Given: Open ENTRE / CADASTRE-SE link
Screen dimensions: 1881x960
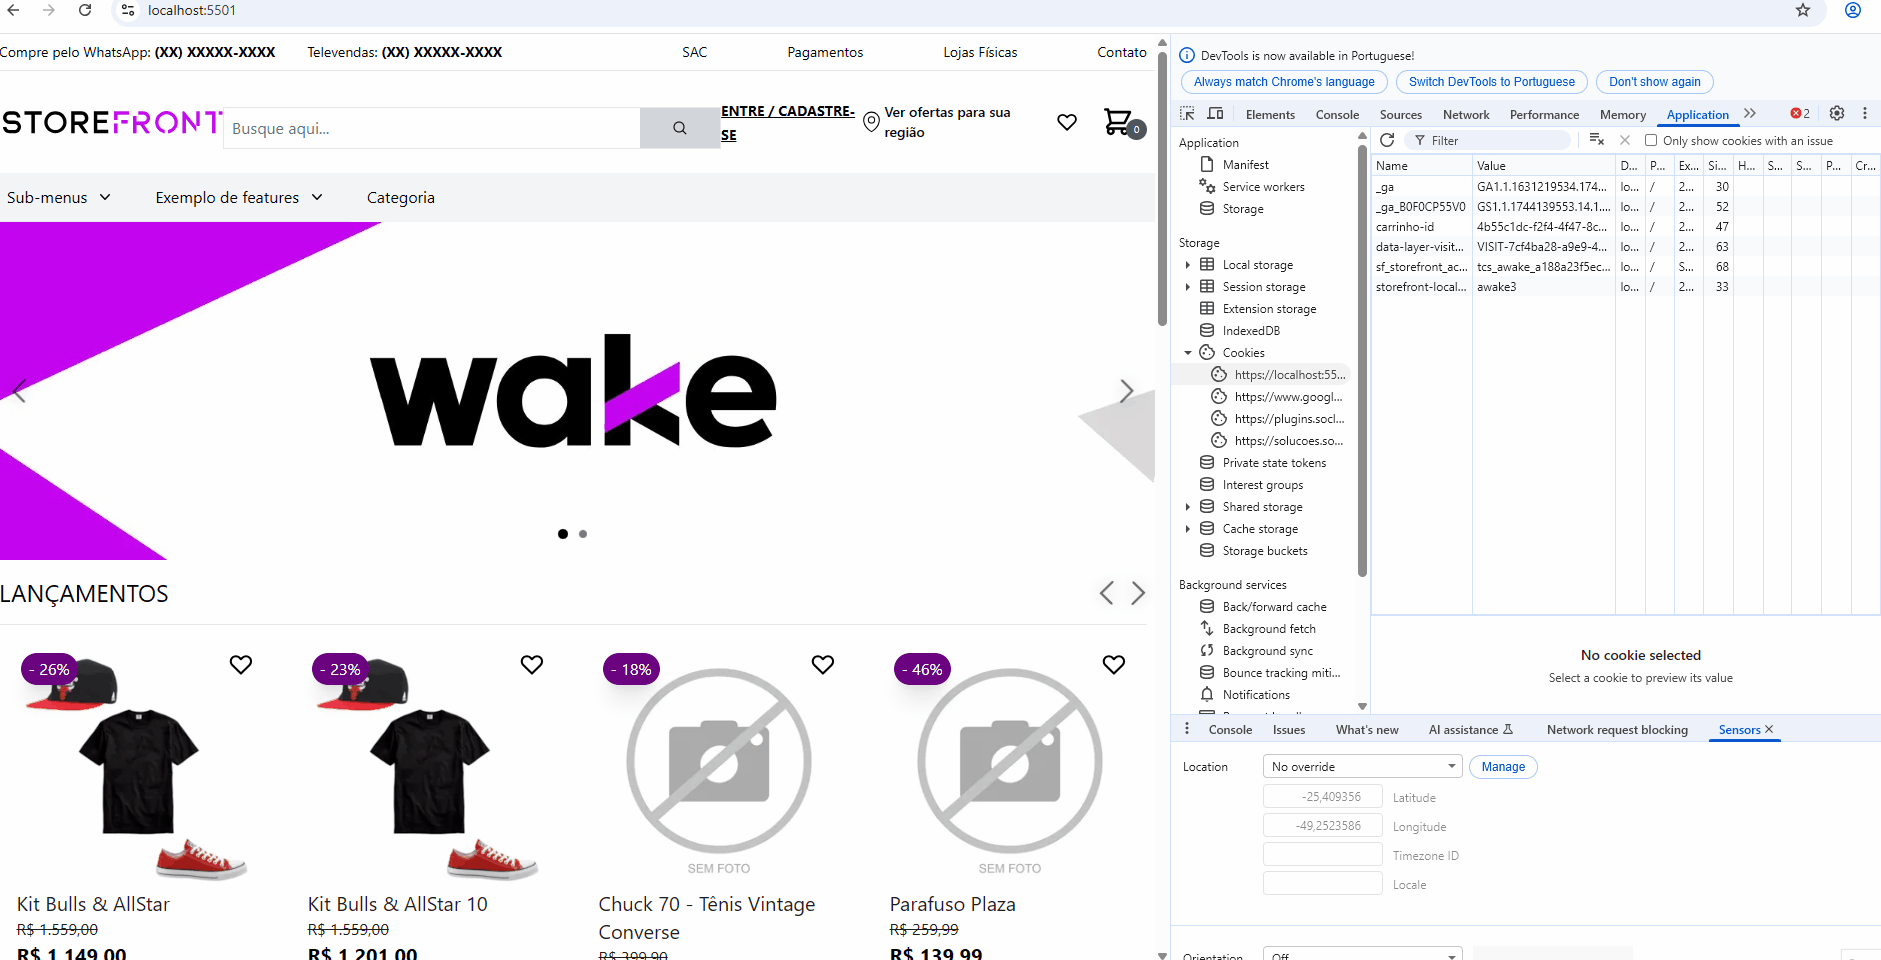Looking at the screenshot, I should 788,123.
